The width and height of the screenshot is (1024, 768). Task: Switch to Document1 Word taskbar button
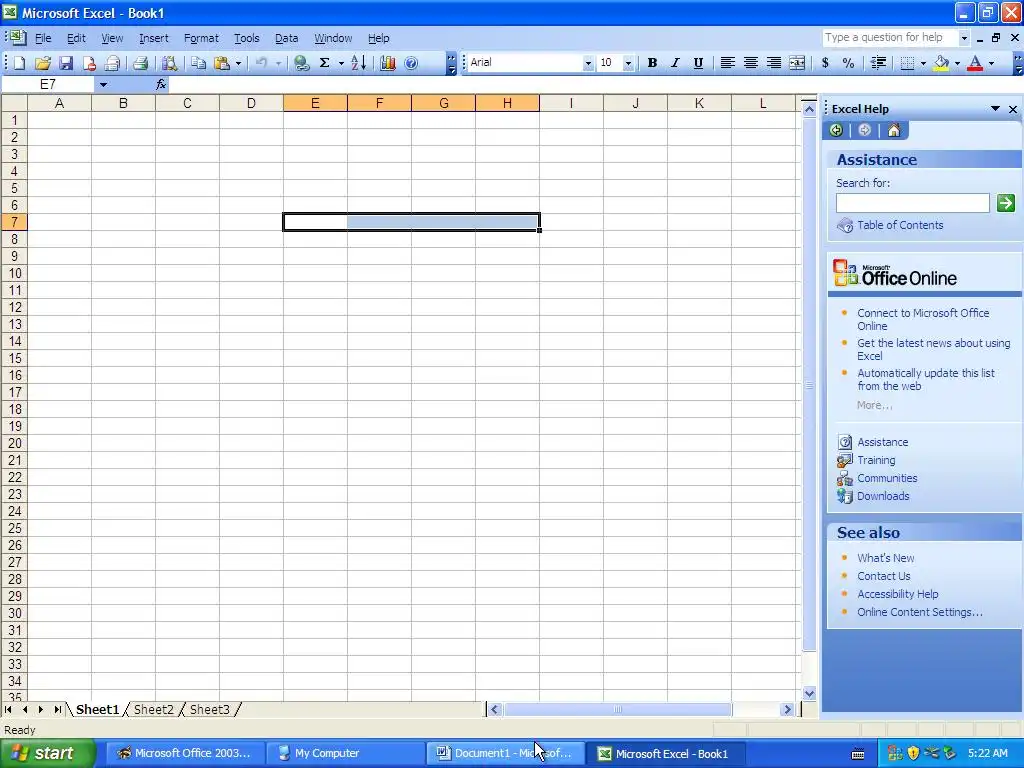[x=505, y=754]
